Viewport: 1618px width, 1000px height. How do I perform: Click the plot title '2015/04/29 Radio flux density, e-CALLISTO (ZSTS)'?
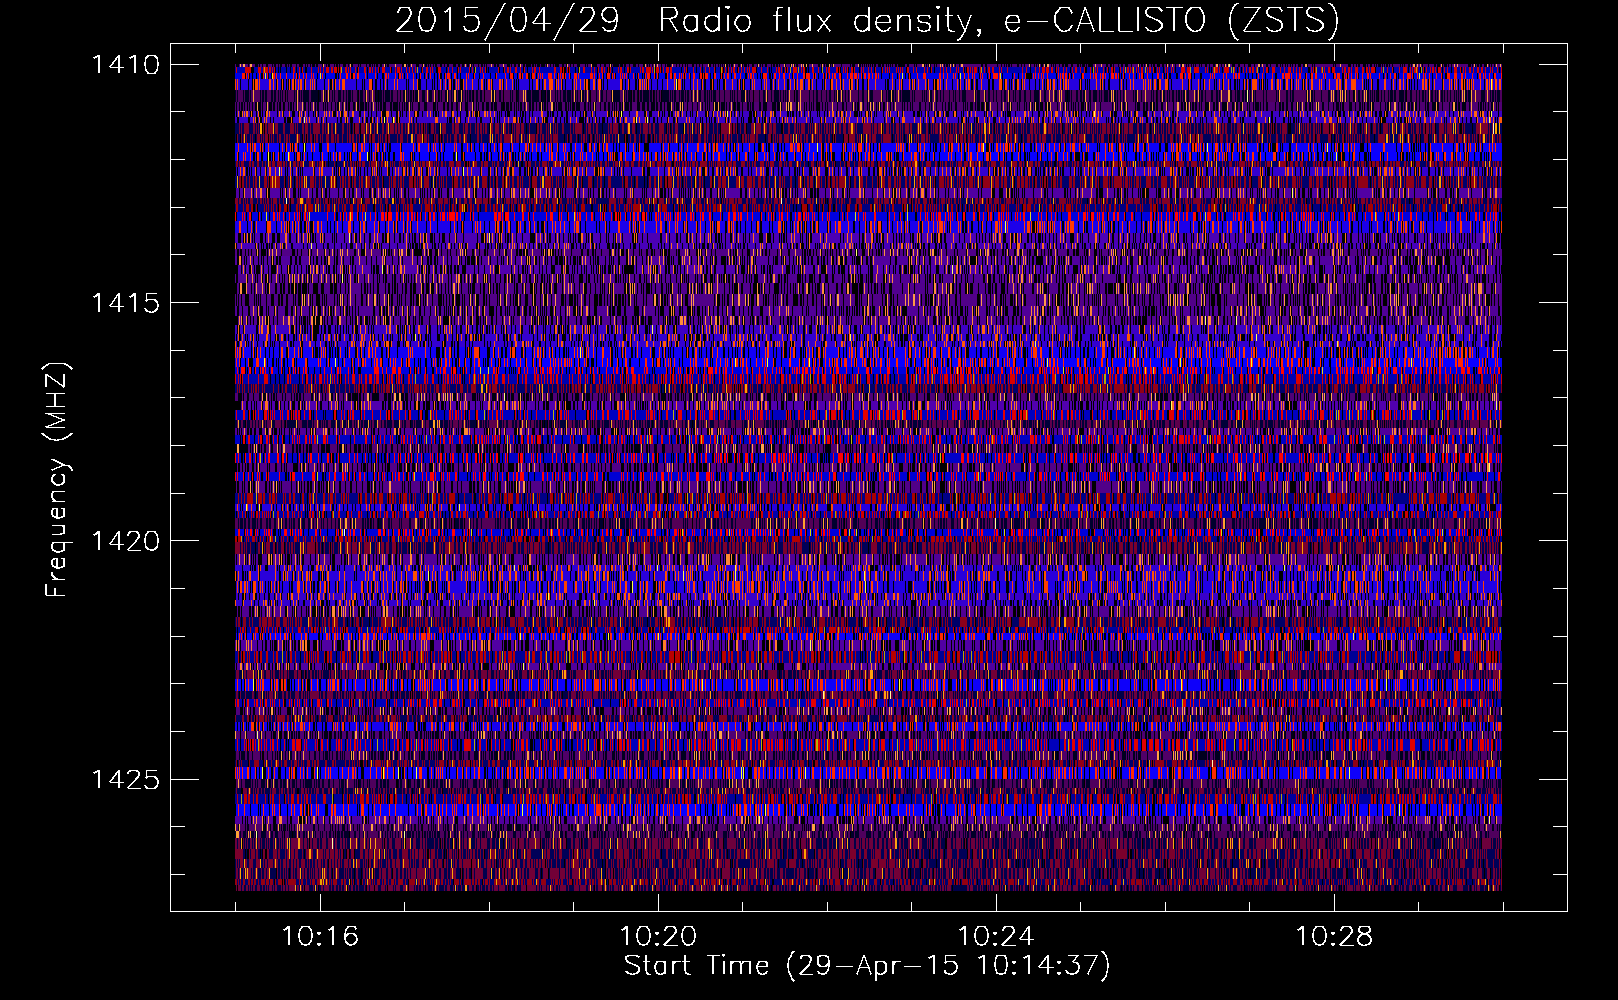867,20
